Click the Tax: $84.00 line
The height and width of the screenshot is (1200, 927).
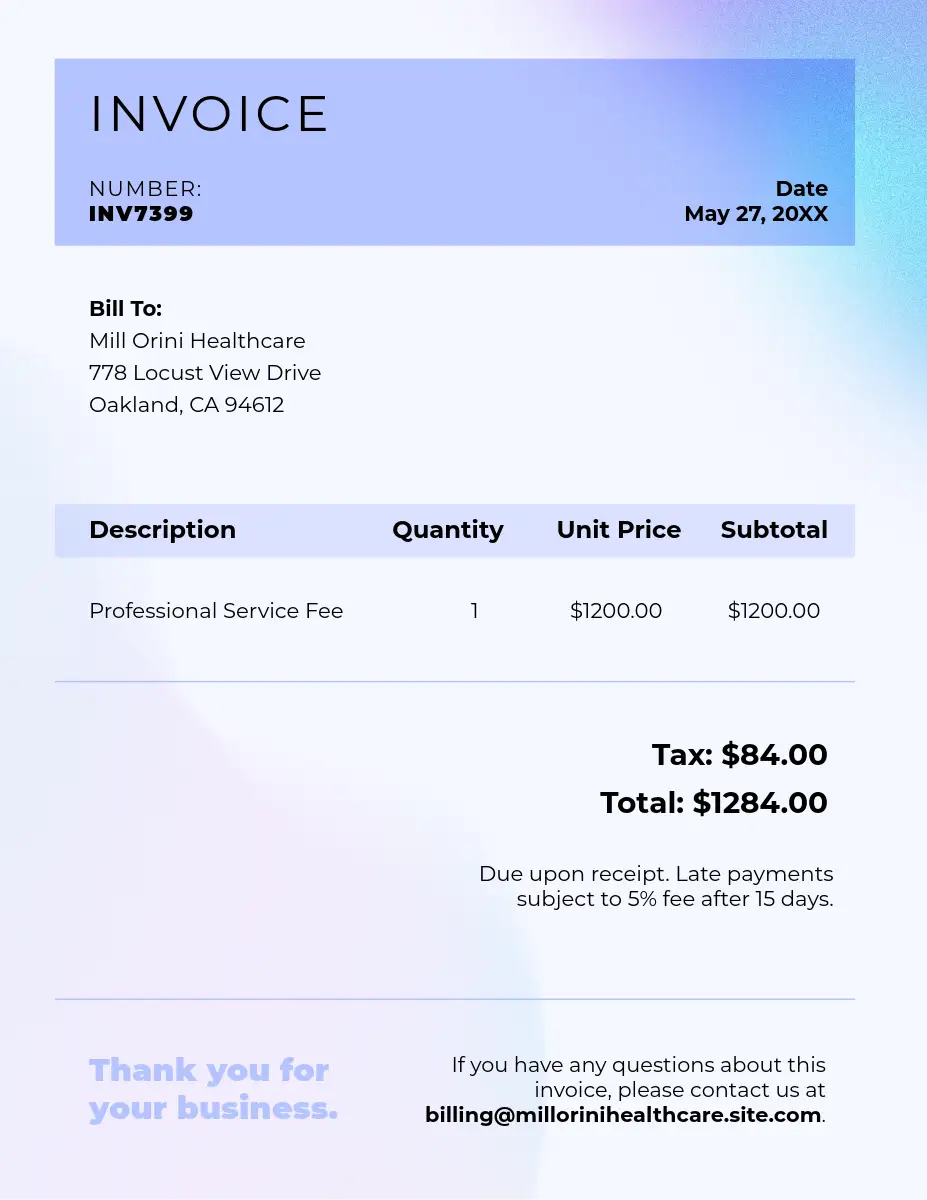(x=739, y=755)
